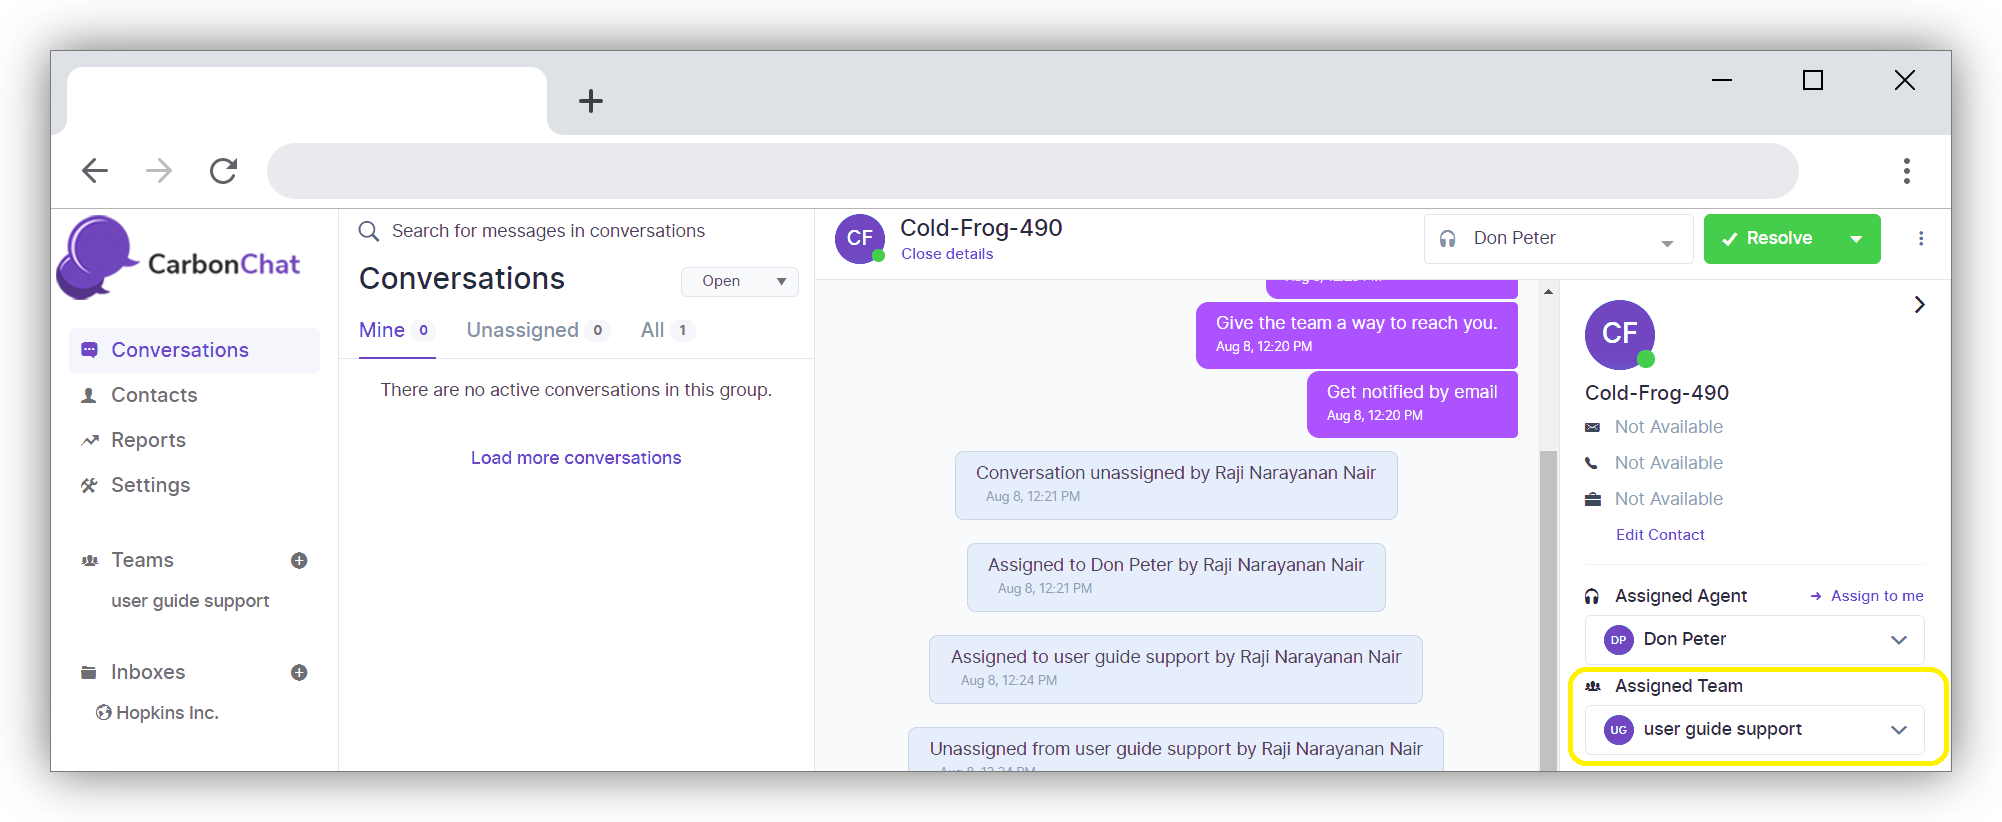Open the browser three-dot menu
The height and width of the screenshot is (822, 2002).
pyautogui.click(x=1907, y=171)
